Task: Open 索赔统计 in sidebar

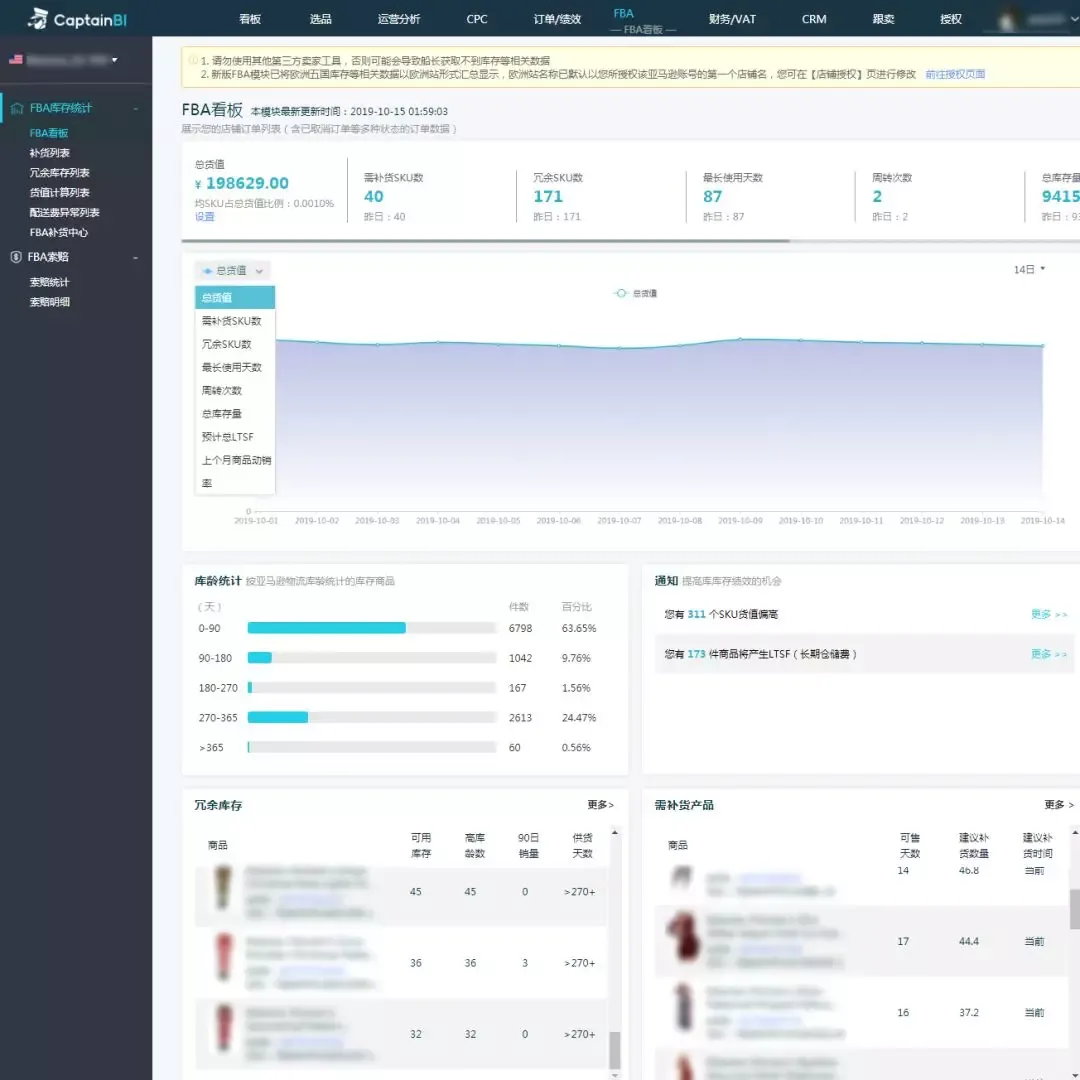Action: pos(50,282)
